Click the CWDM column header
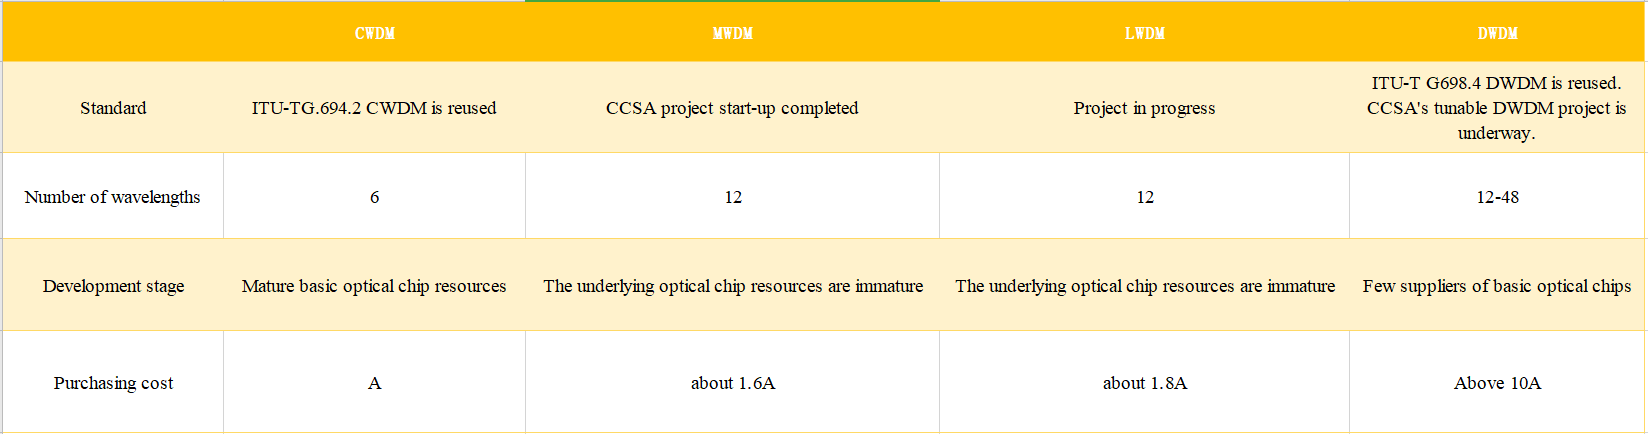 coord(374,33)
